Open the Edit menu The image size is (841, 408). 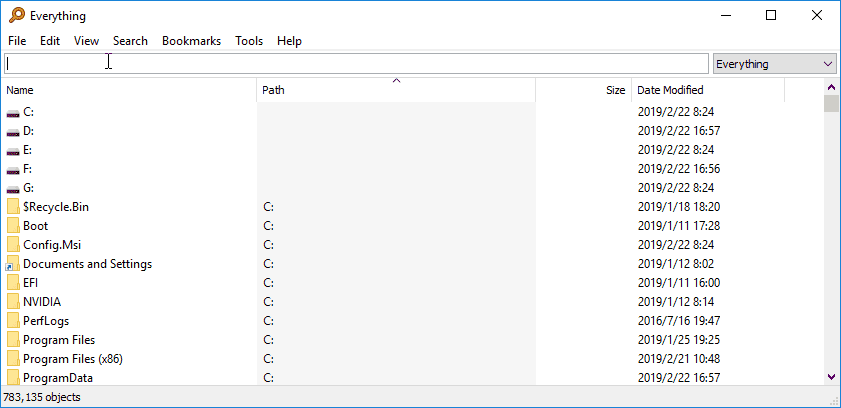click(50, 41)
